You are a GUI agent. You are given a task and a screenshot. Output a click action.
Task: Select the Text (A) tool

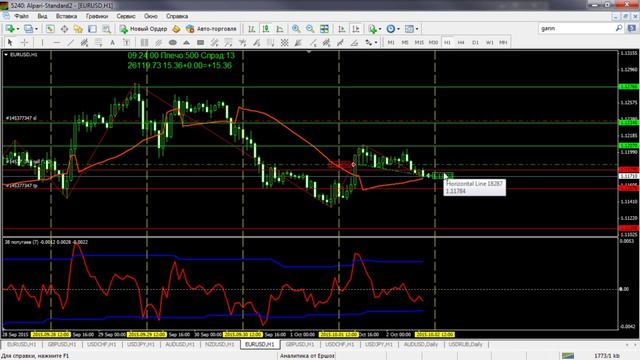(x=112, y=42)
